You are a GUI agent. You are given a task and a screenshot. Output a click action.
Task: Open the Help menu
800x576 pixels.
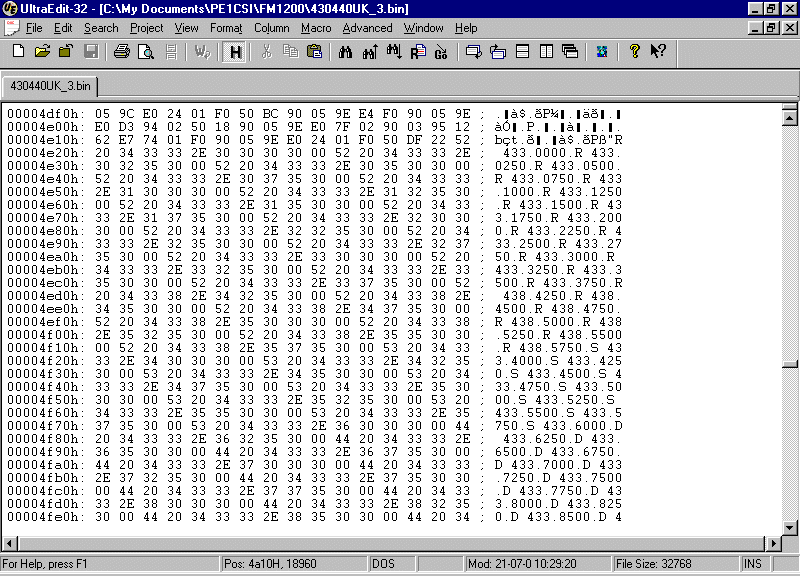tap(466, 28)
